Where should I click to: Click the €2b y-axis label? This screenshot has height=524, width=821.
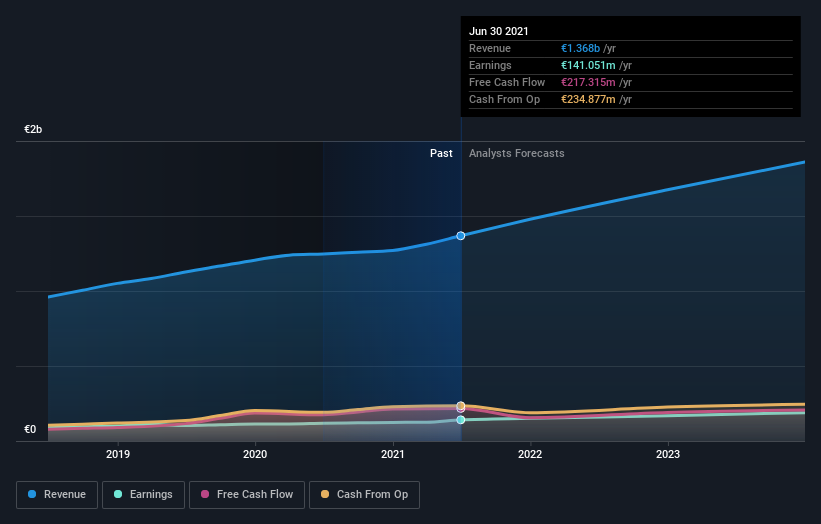coord(33,129)
